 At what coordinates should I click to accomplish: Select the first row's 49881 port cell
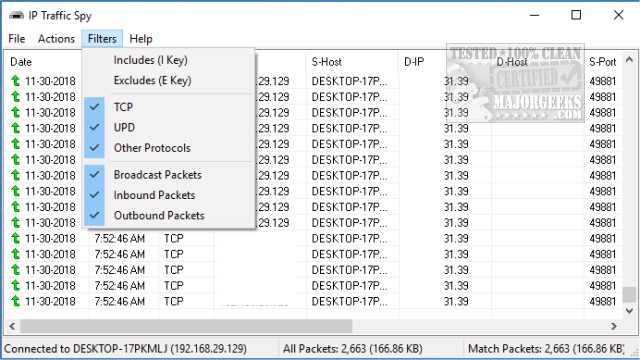pyautogui.click(x=602, y=81)
